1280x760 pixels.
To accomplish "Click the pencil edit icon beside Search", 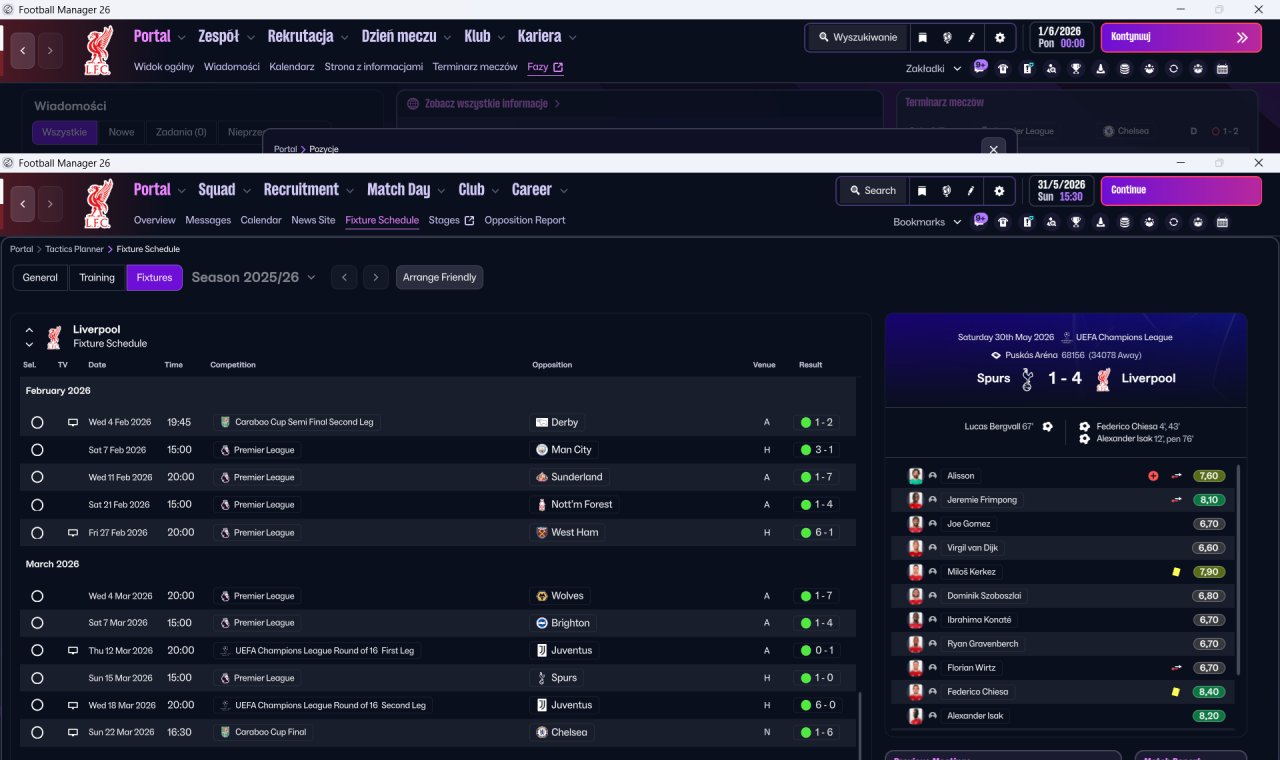I will click(971, 190).
